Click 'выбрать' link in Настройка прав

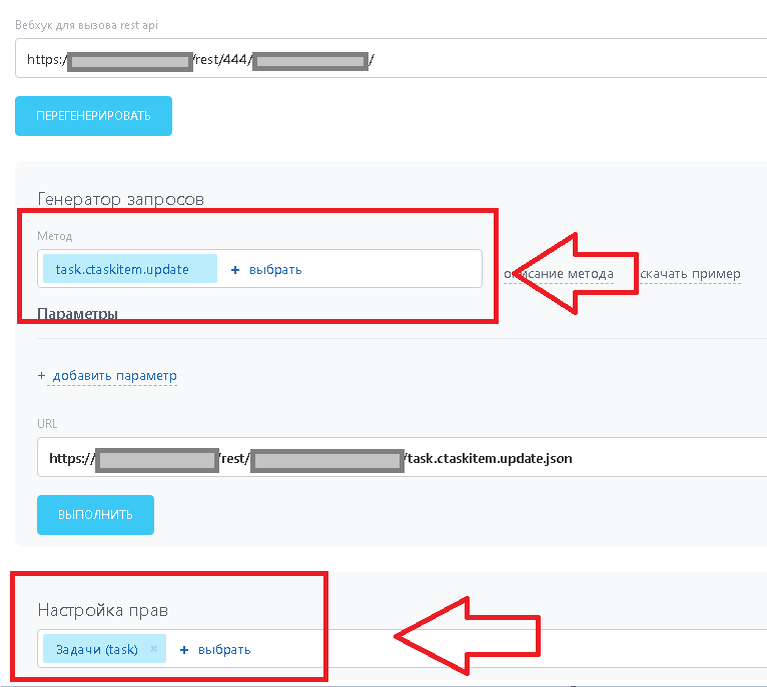pyautogui.click(x=224, y=650)
